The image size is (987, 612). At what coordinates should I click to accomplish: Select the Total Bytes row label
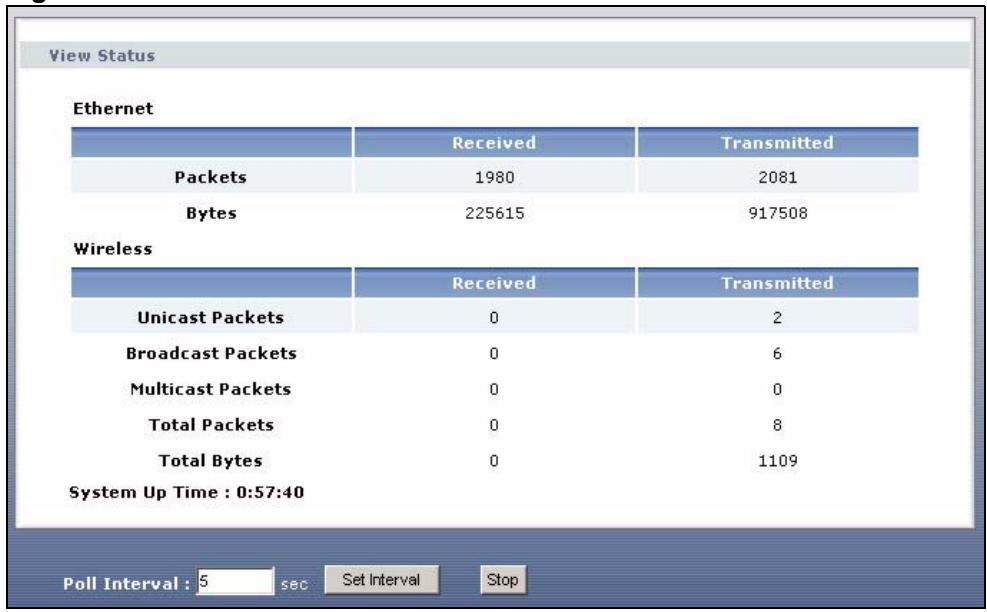point(211,461)
